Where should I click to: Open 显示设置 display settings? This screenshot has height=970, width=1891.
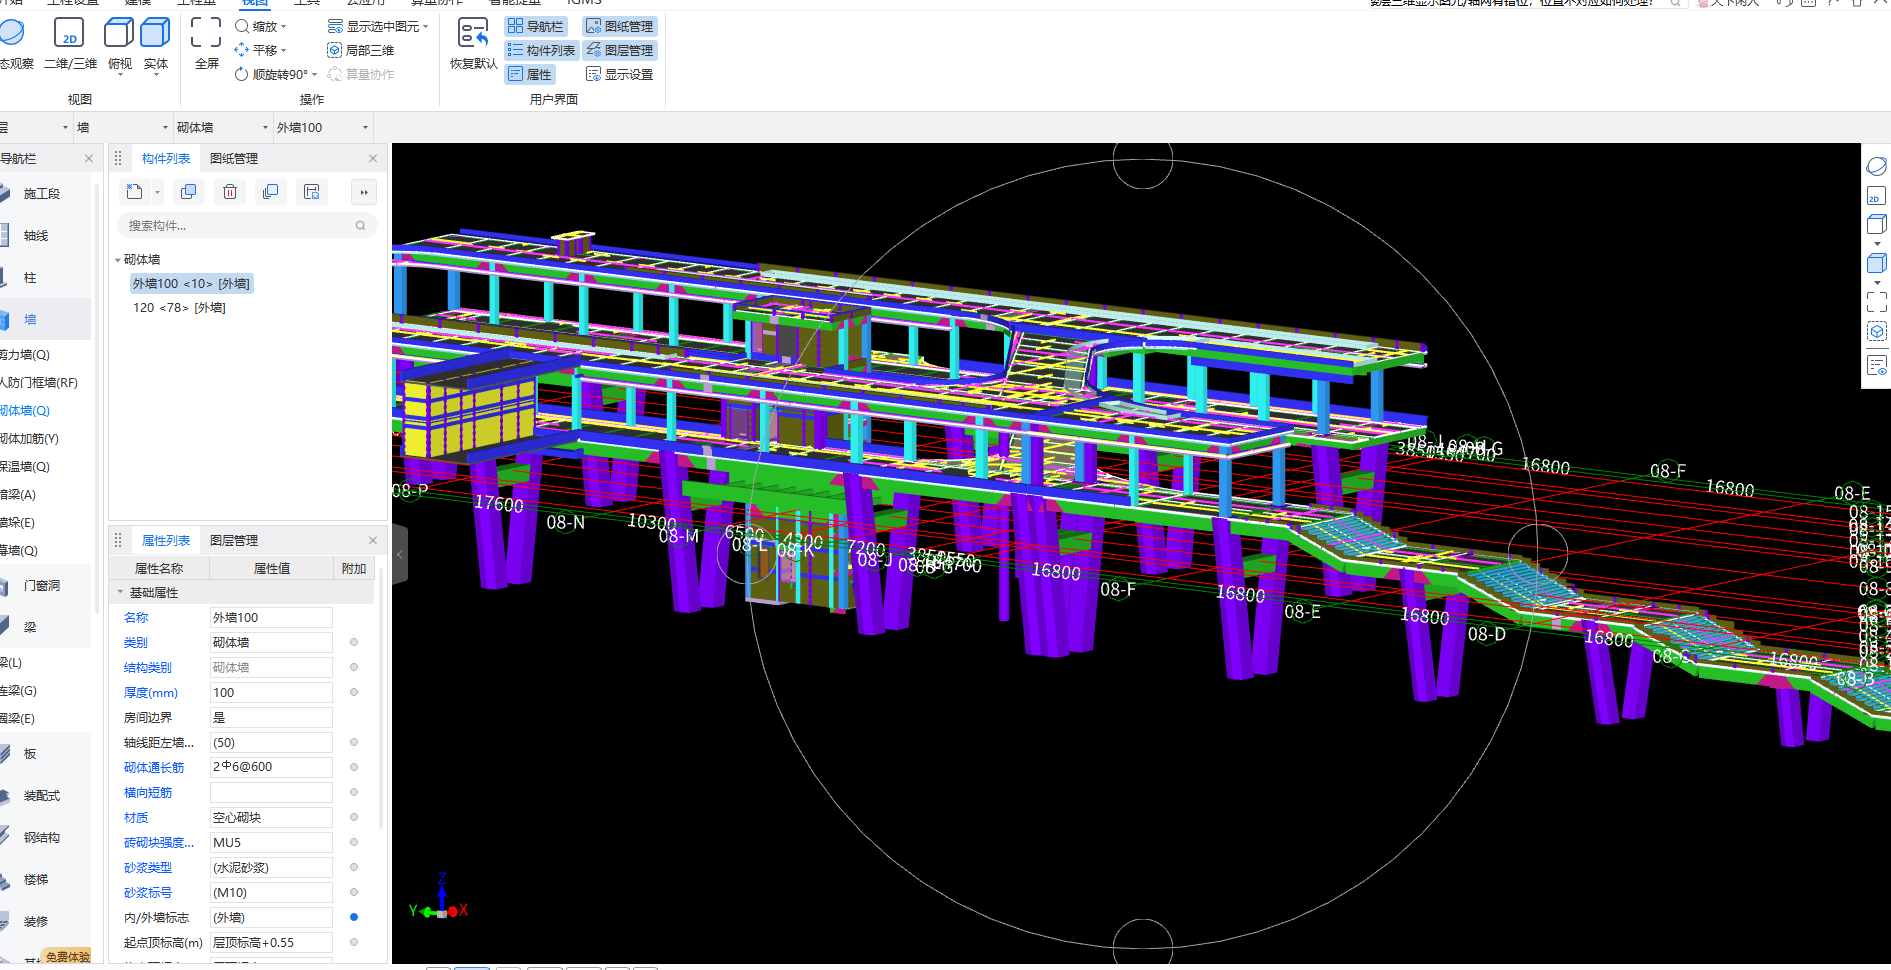(619, 74)
